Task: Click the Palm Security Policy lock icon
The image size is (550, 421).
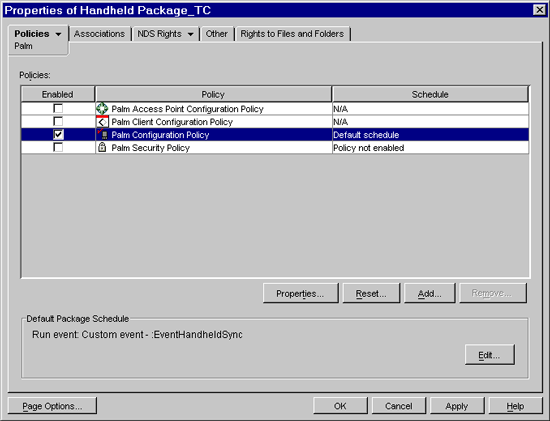Action: pyautogui.click(x=102, y=147)
